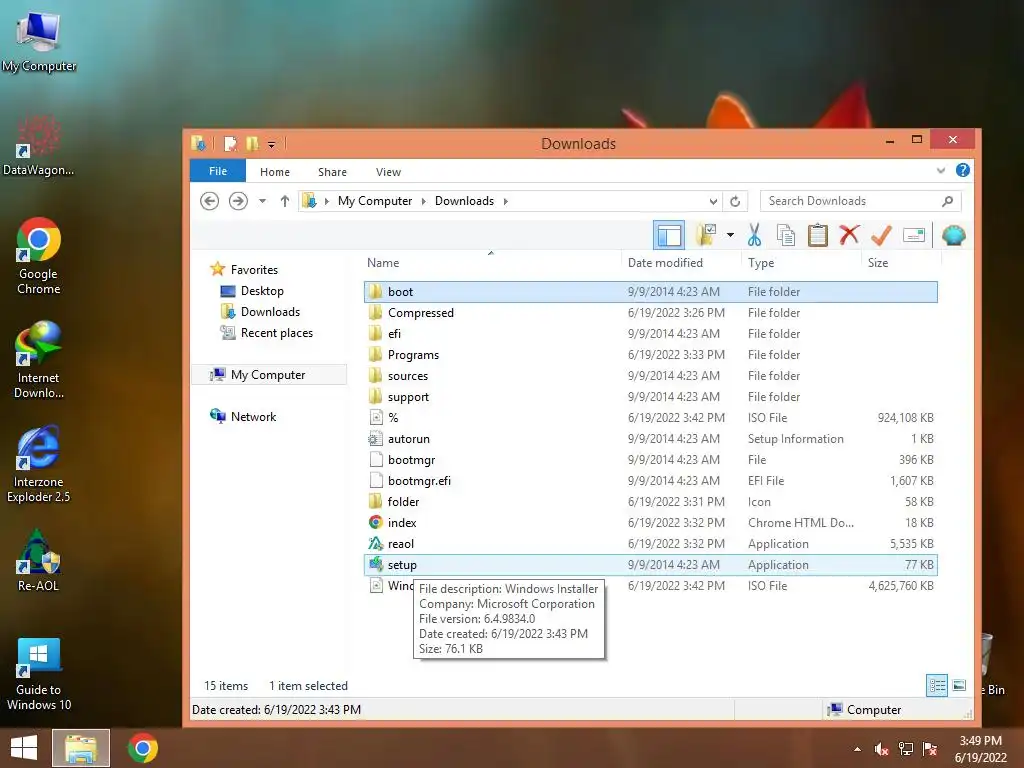The image size is (1024, 768).
Task: Click the File Explorer taskbar icon
Action: pos(80,748)
